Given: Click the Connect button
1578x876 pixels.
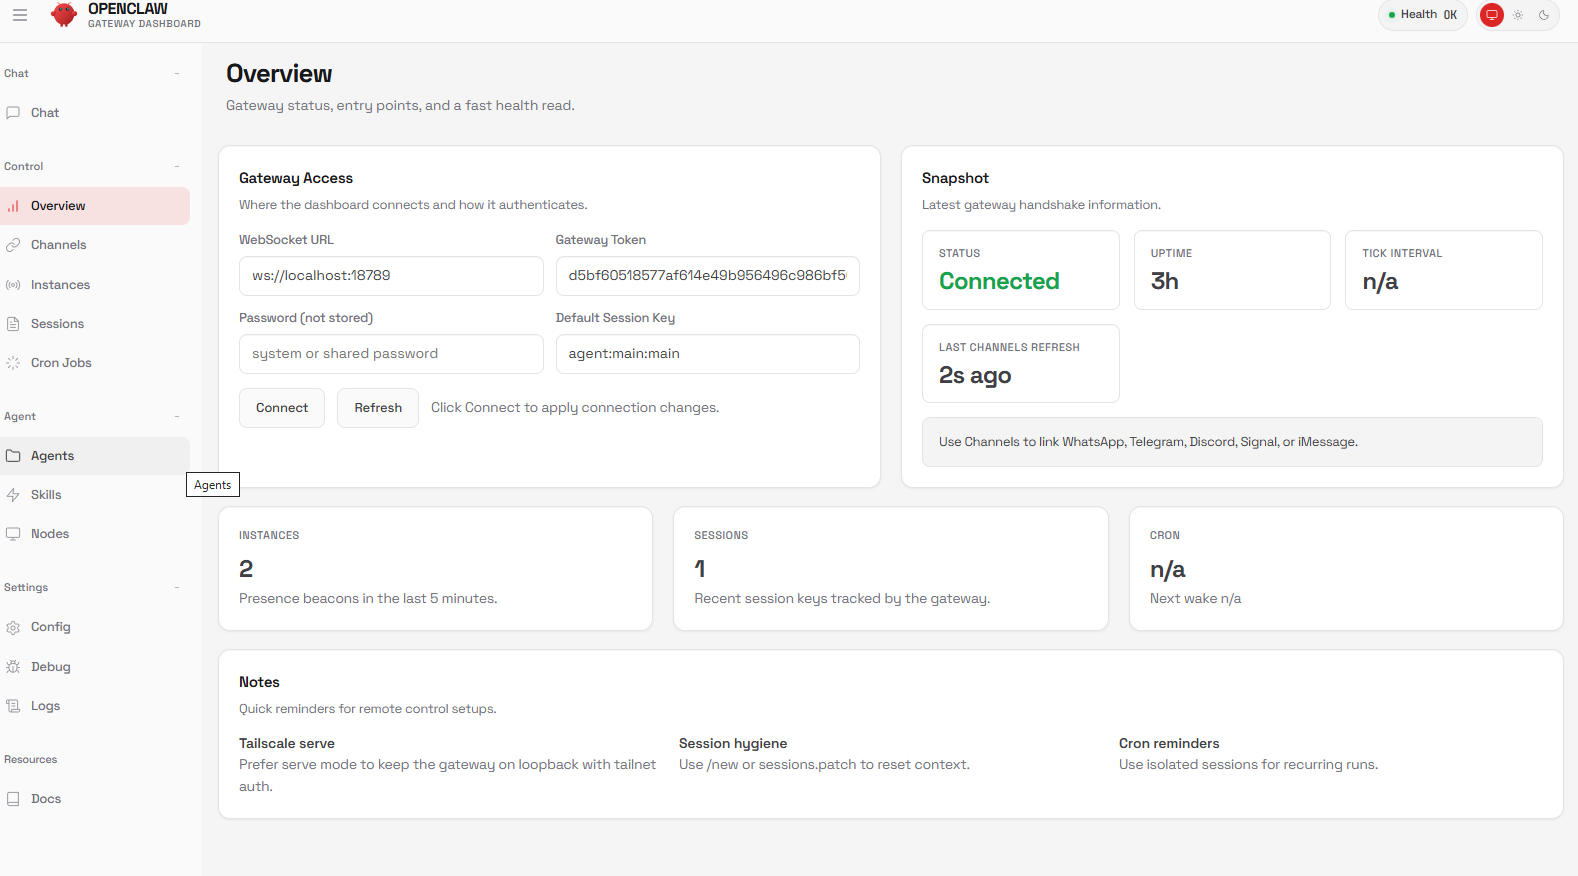Looking at the screenshot, I should click(282, 408).
